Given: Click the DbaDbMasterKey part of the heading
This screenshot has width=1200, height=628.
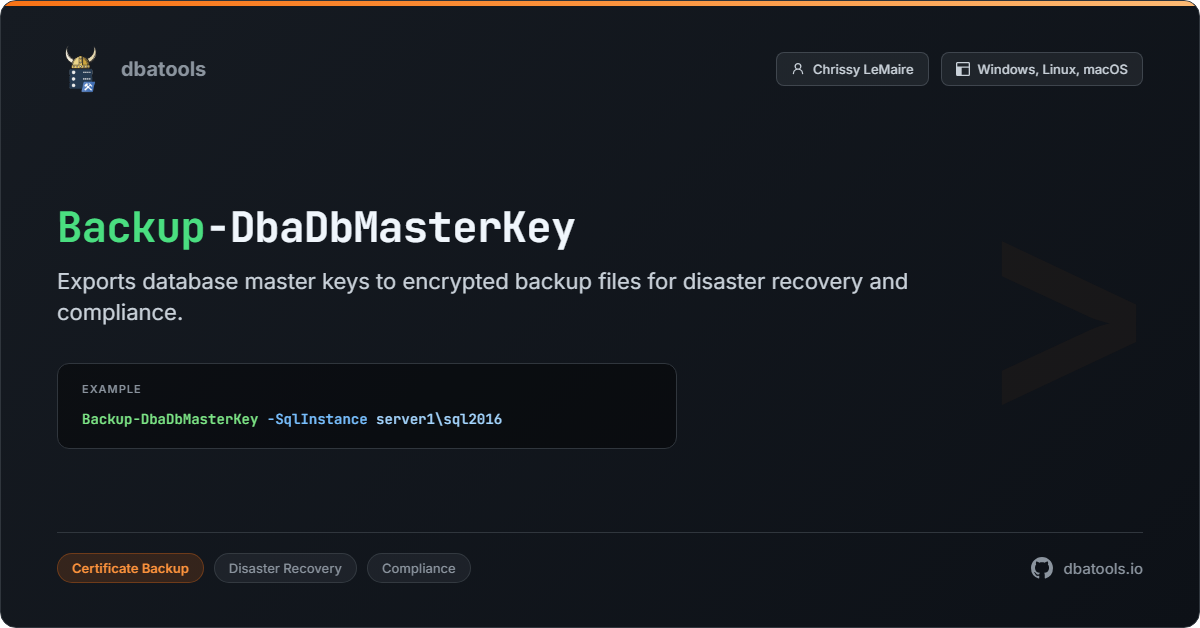Looking at the screenshot, I should click(402, 229).
